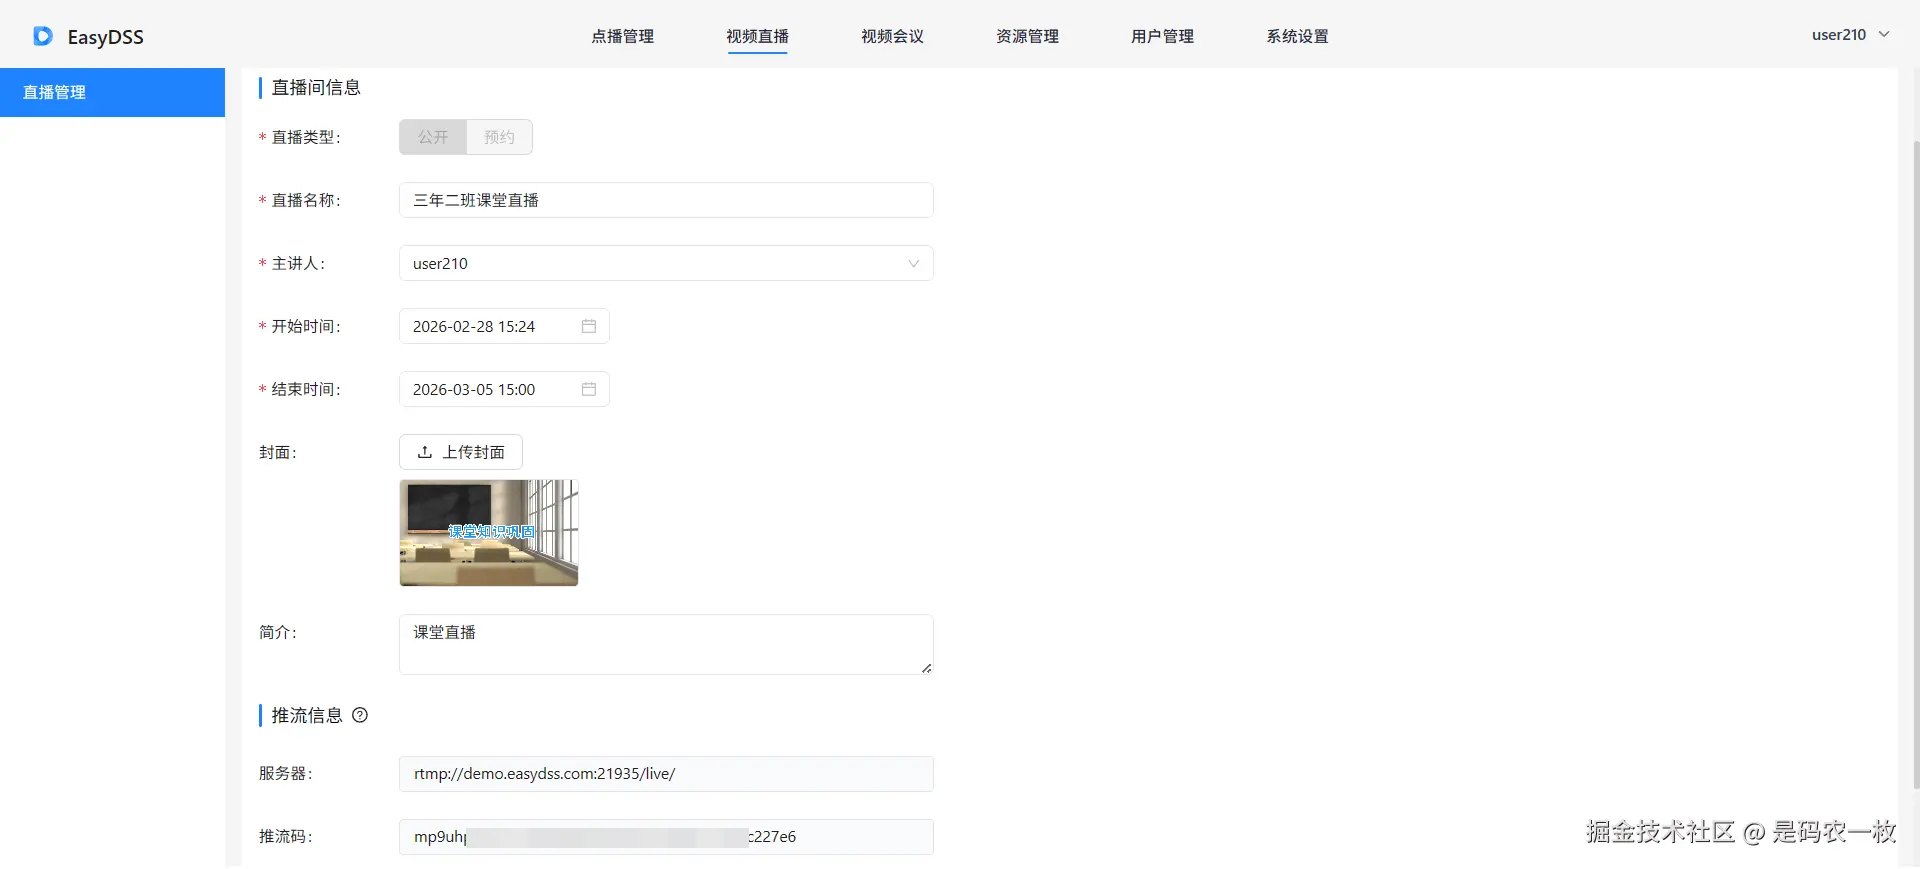Click the classroom cover thumbnail image

click(489, 533)
